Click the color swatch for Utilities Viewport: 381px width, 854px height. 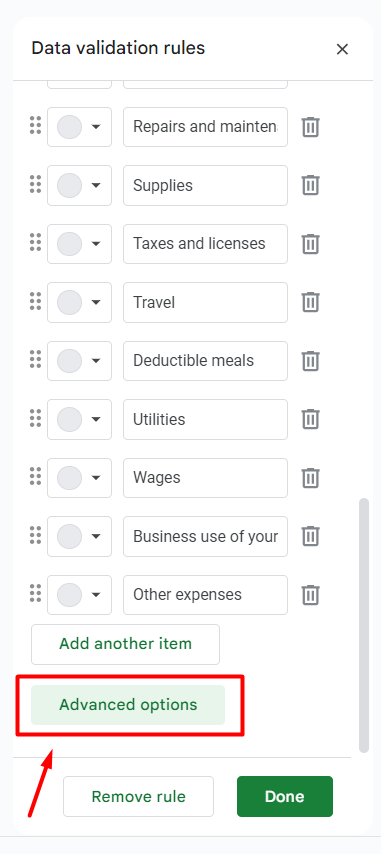70,419
